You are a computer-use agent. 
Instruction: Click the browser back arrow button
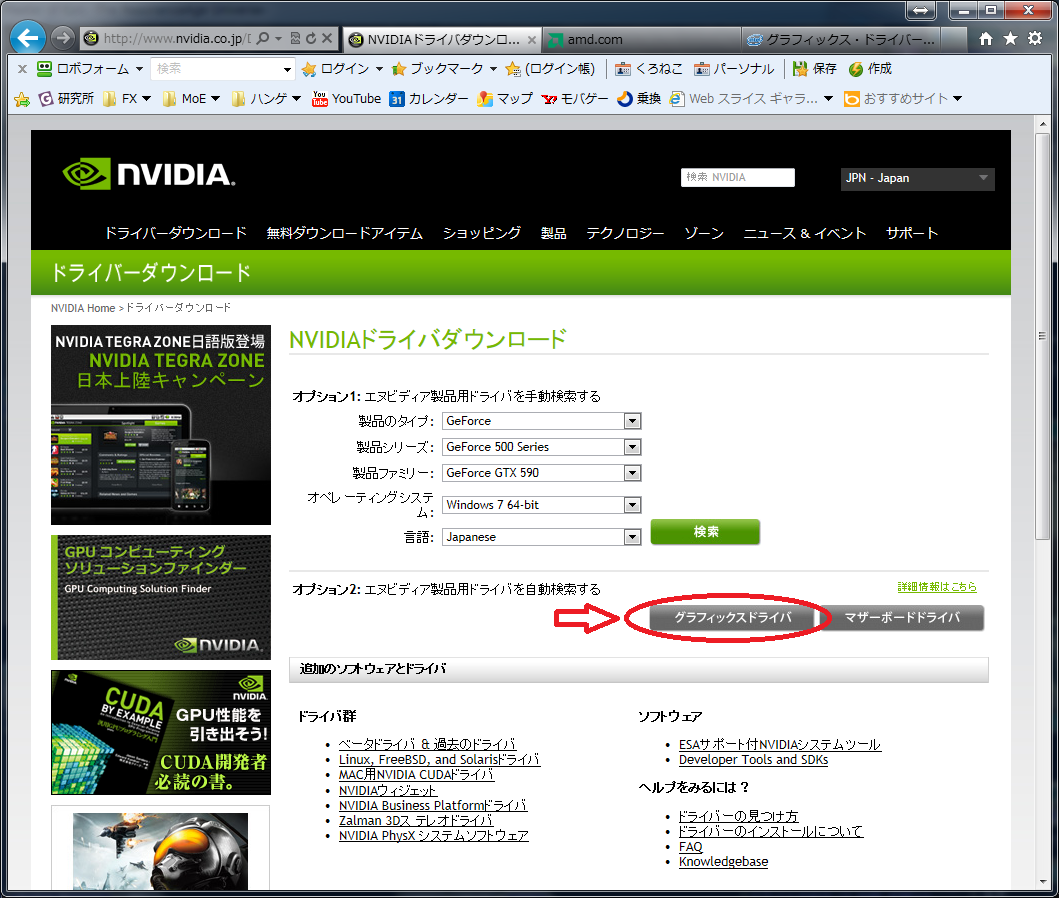(27, 39)
